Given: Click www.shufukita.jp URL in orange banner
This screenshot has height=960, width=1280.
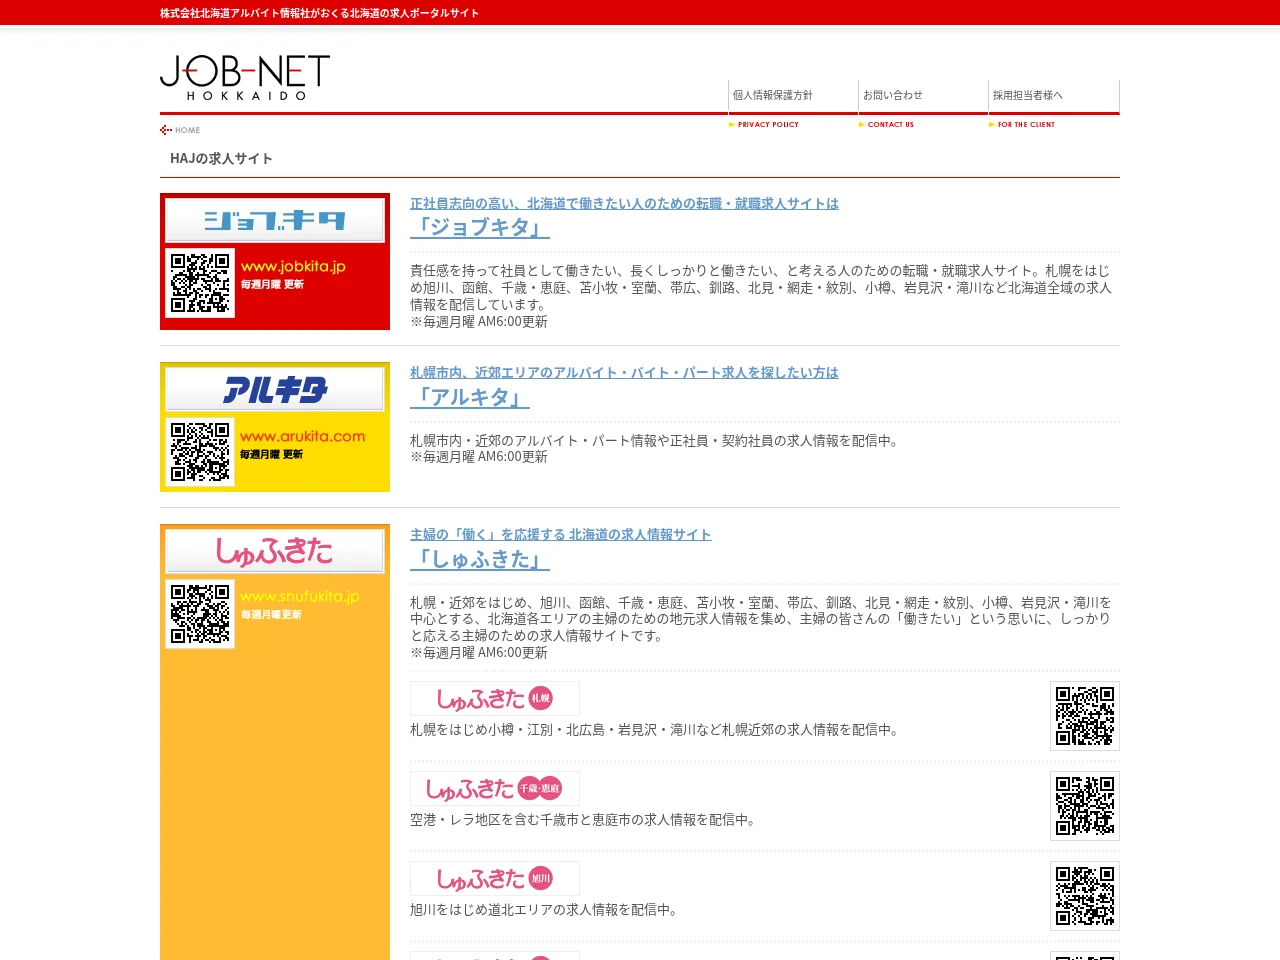Looking at the screenshot, I should click(300, 597).
